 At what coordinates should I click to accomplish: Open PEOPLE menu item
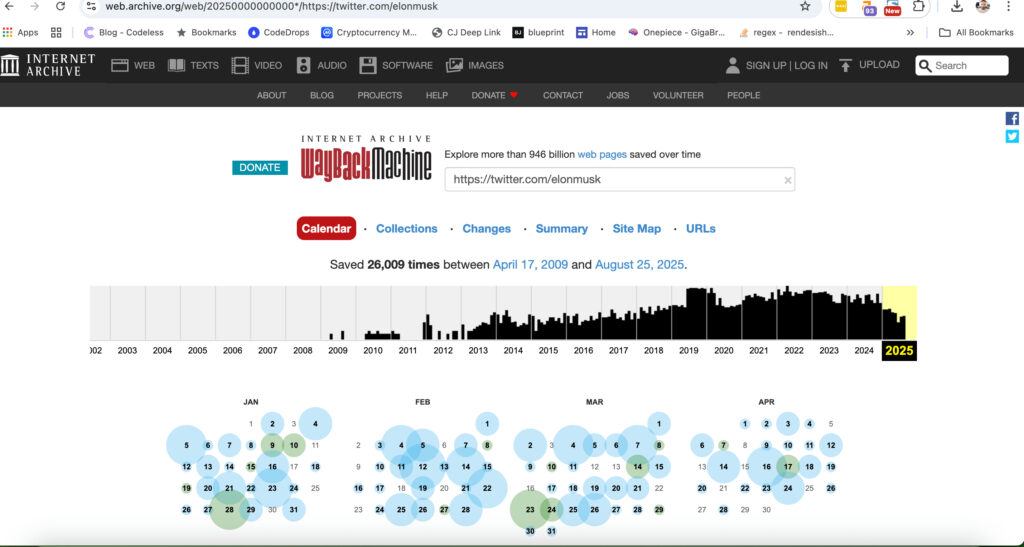coord(744,95)
